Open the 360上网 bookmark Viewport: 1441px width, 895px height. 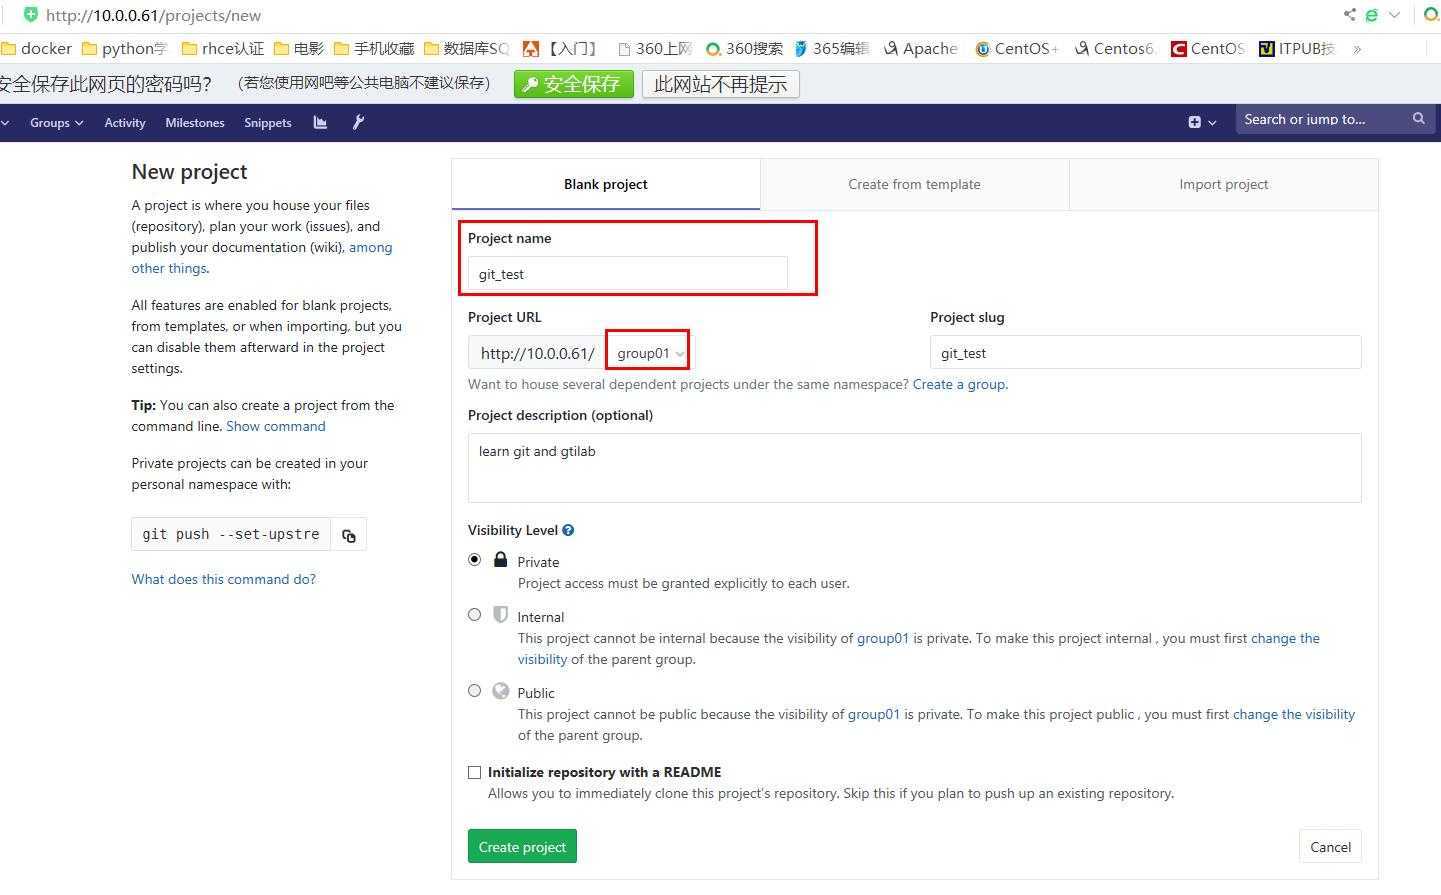655,48
